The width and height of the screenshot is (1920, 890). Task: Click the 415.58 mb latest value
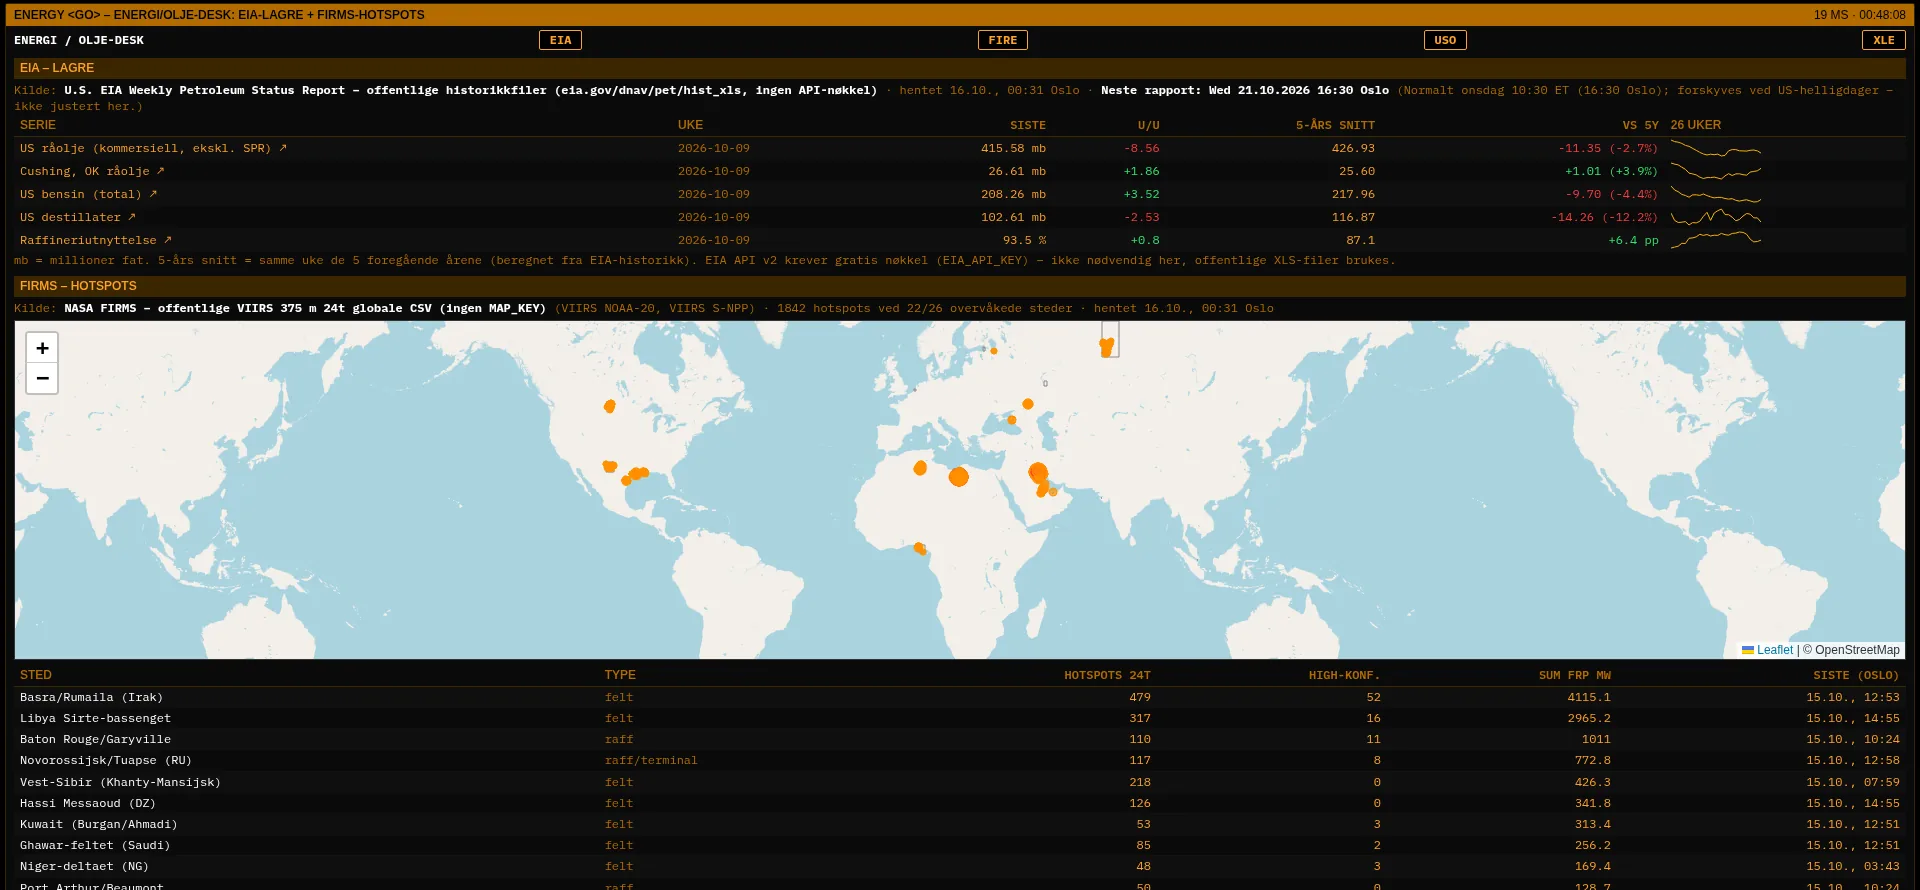coord(1013,148)
